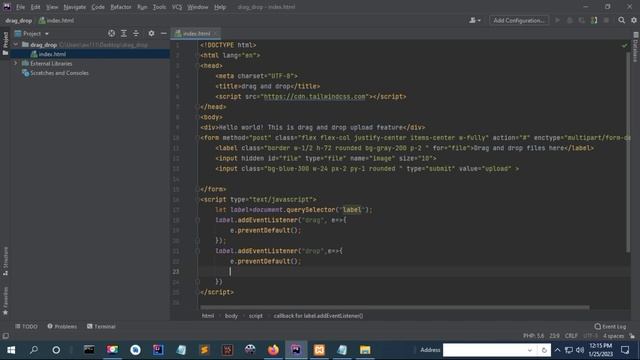Click the Start Listening for PHP Debug icon
The width and height of the screenshot is (640, 360).
594,20
